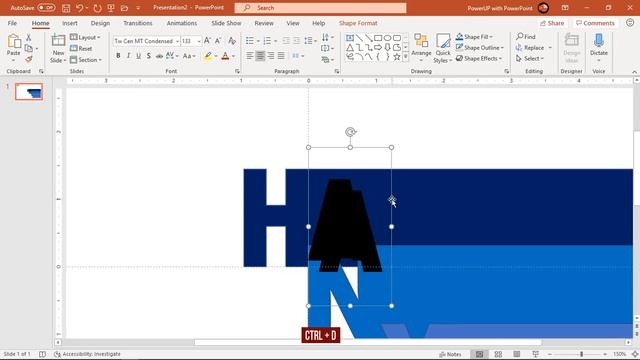
Task: Toggle the AutoSave switch
Action: click(46, 8)
